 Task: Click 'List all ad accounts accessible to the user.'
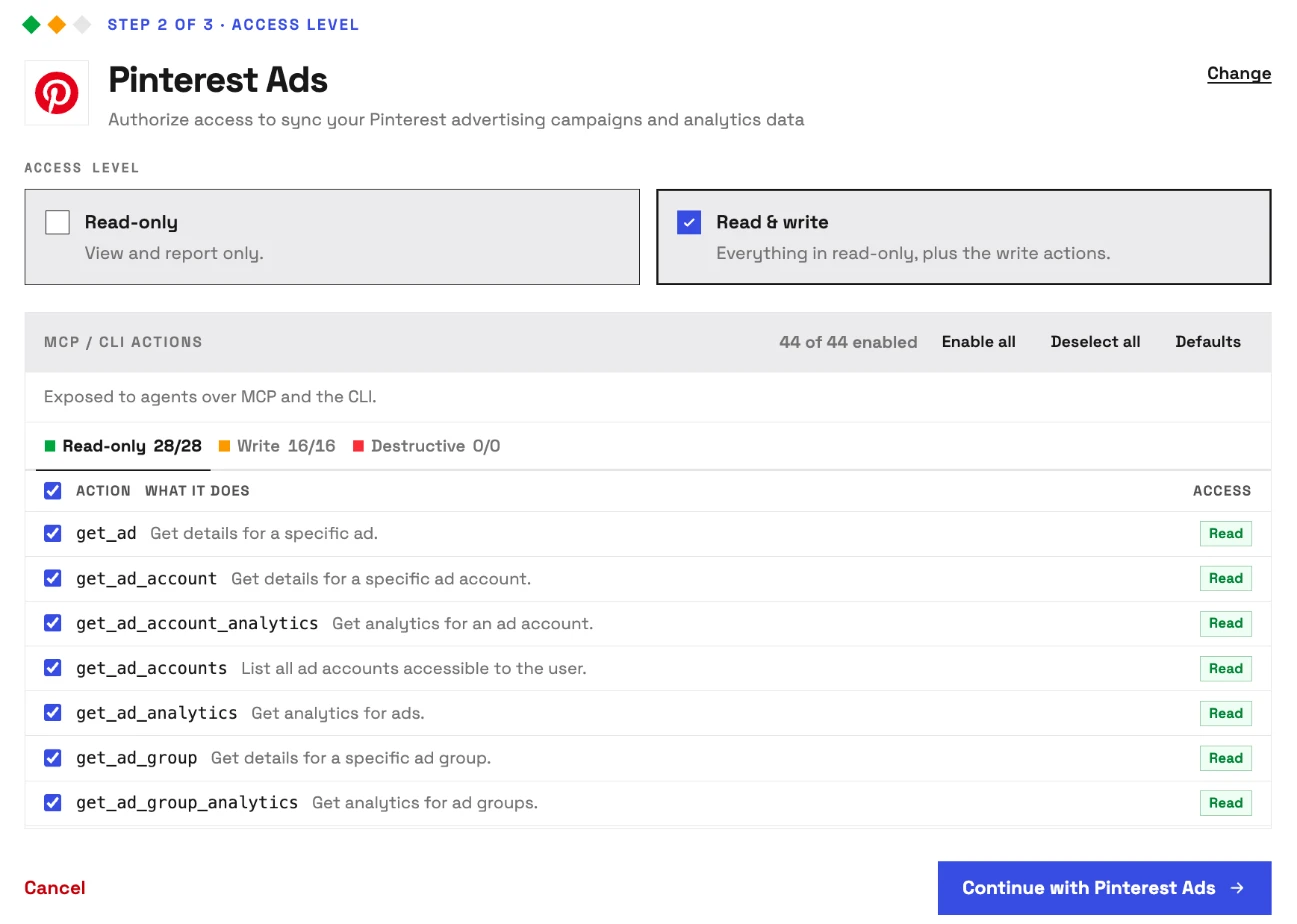[x=414, y=668]
